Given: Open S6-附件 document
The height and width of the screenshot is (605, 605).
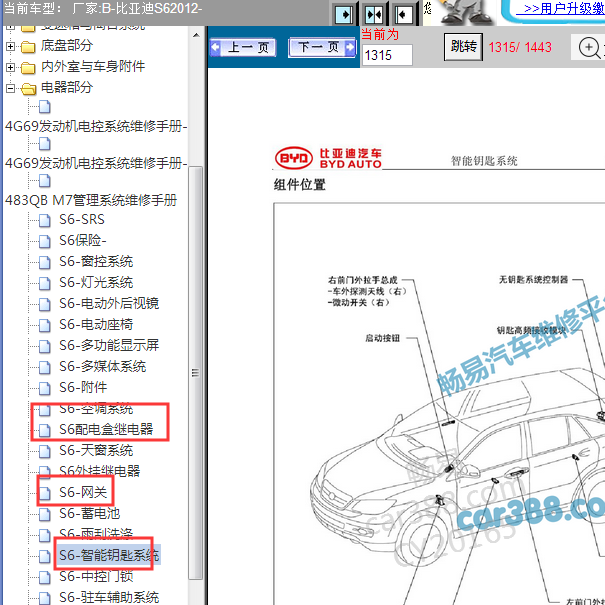Looking at the screenshot, I should tap(83, 387).
